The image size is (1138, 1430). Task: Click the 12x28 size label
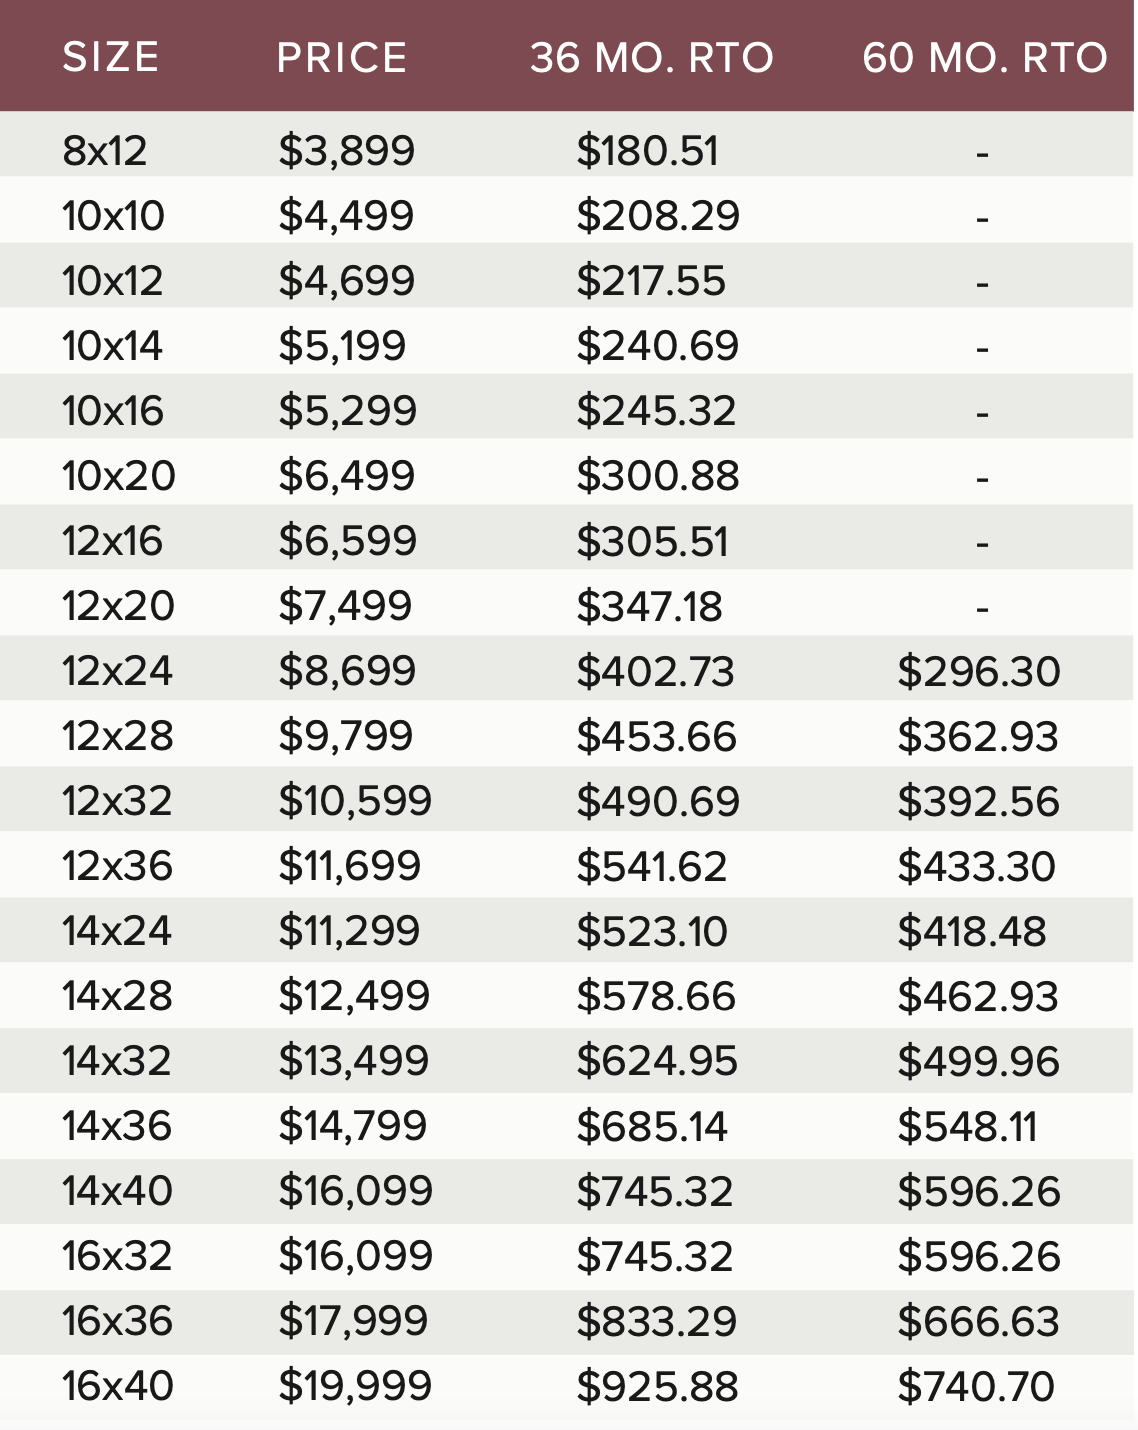[x=117, y=736]
